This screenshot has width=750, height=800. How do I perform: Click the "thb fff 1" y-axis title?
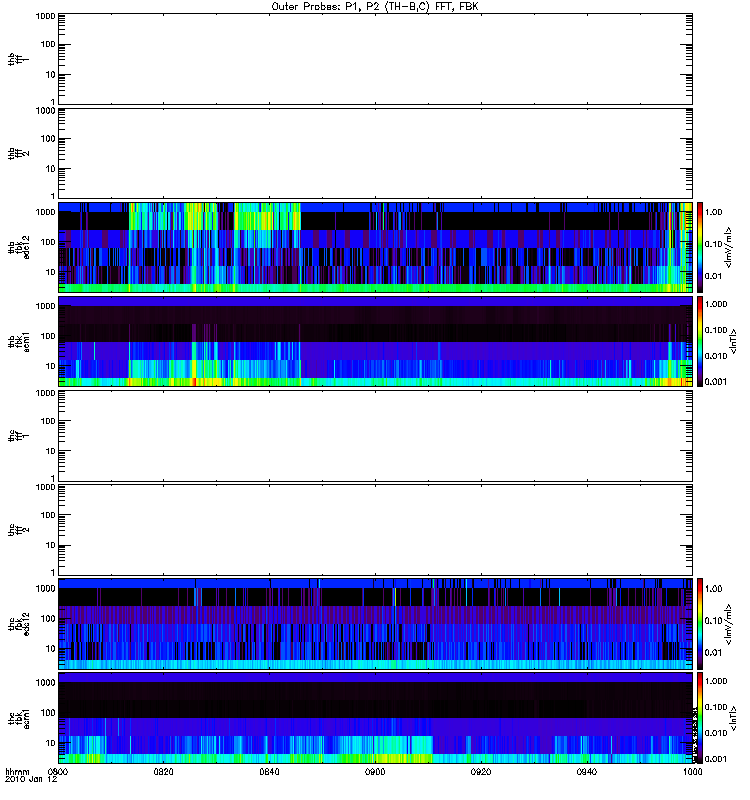(x=18, y=59)
